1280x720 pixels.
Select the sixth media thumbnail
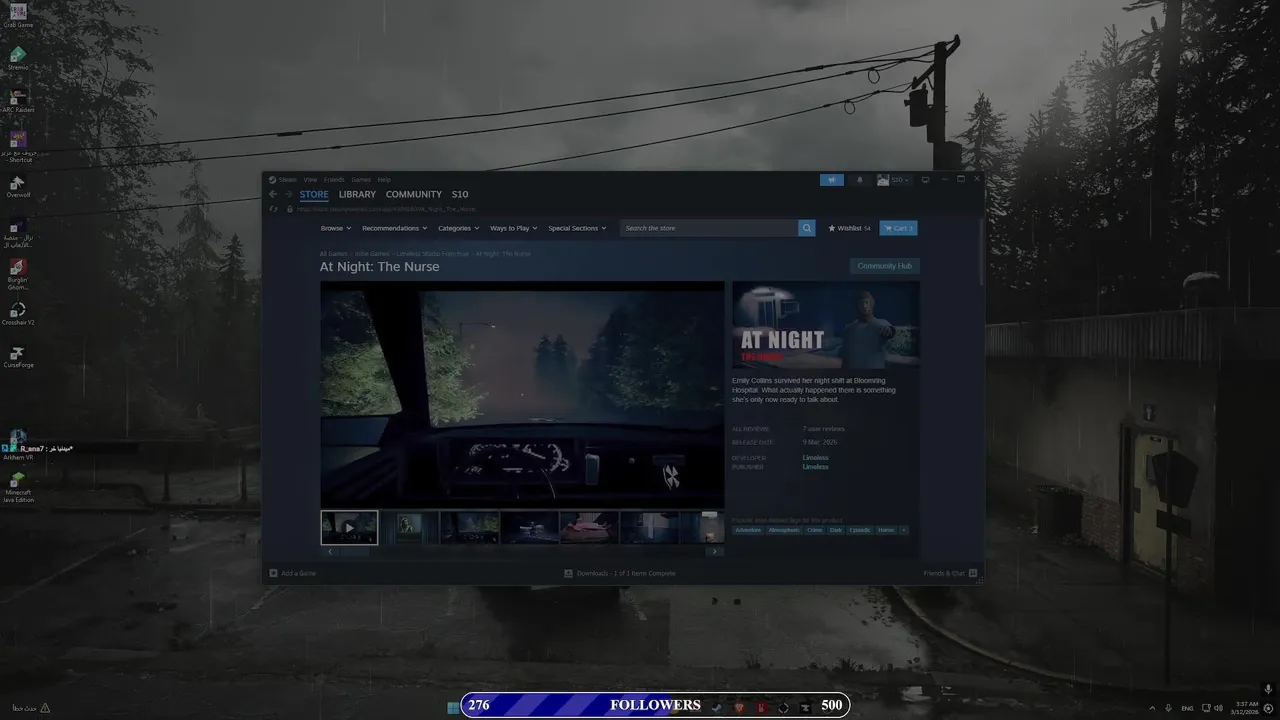[649, 527]
